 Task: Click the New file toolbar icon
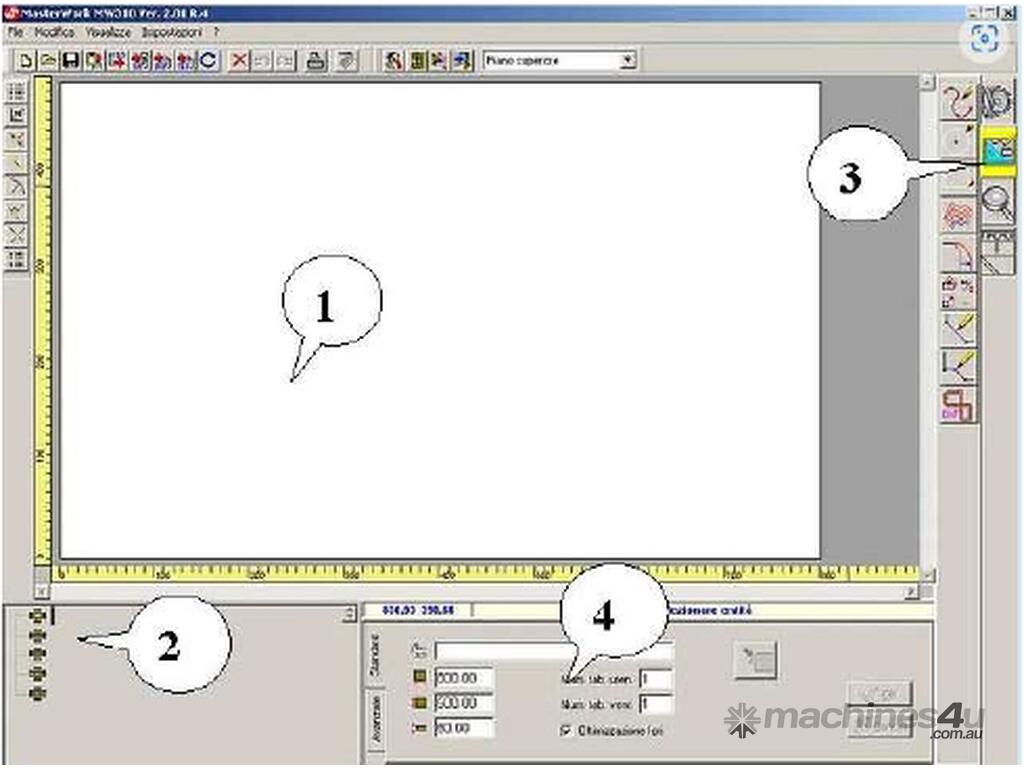coord(26,61)
